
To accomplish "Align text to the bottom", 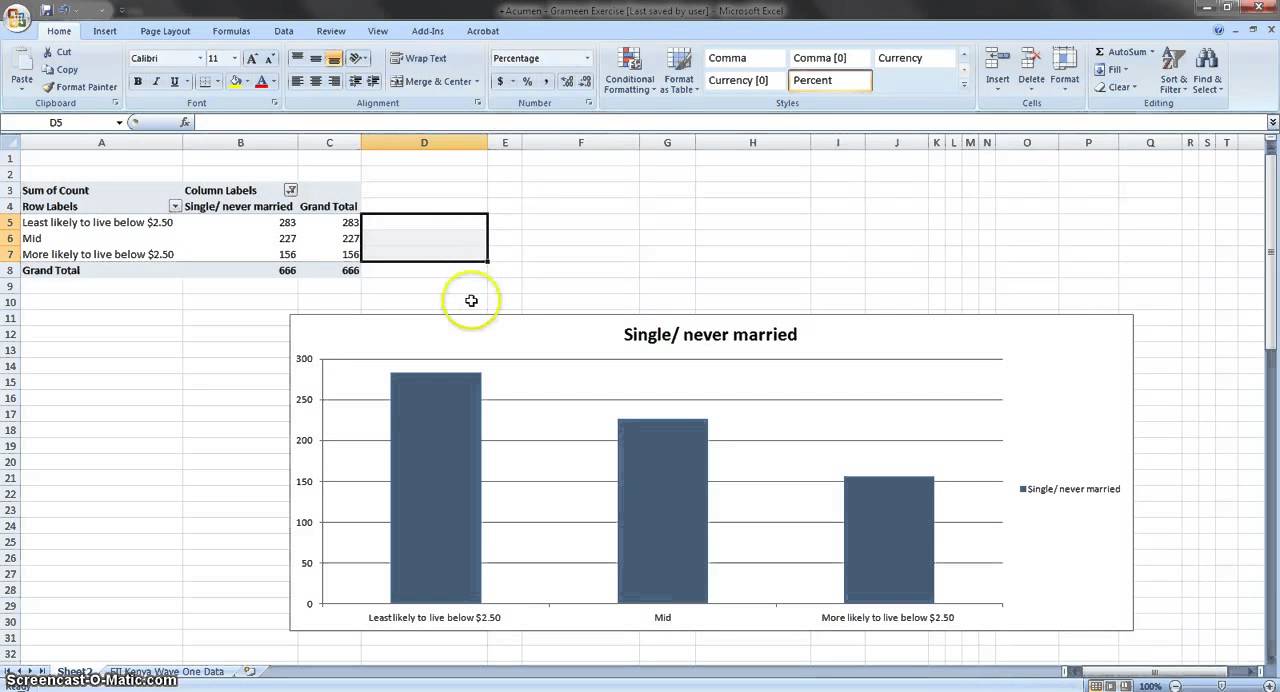I will point(334,59).
